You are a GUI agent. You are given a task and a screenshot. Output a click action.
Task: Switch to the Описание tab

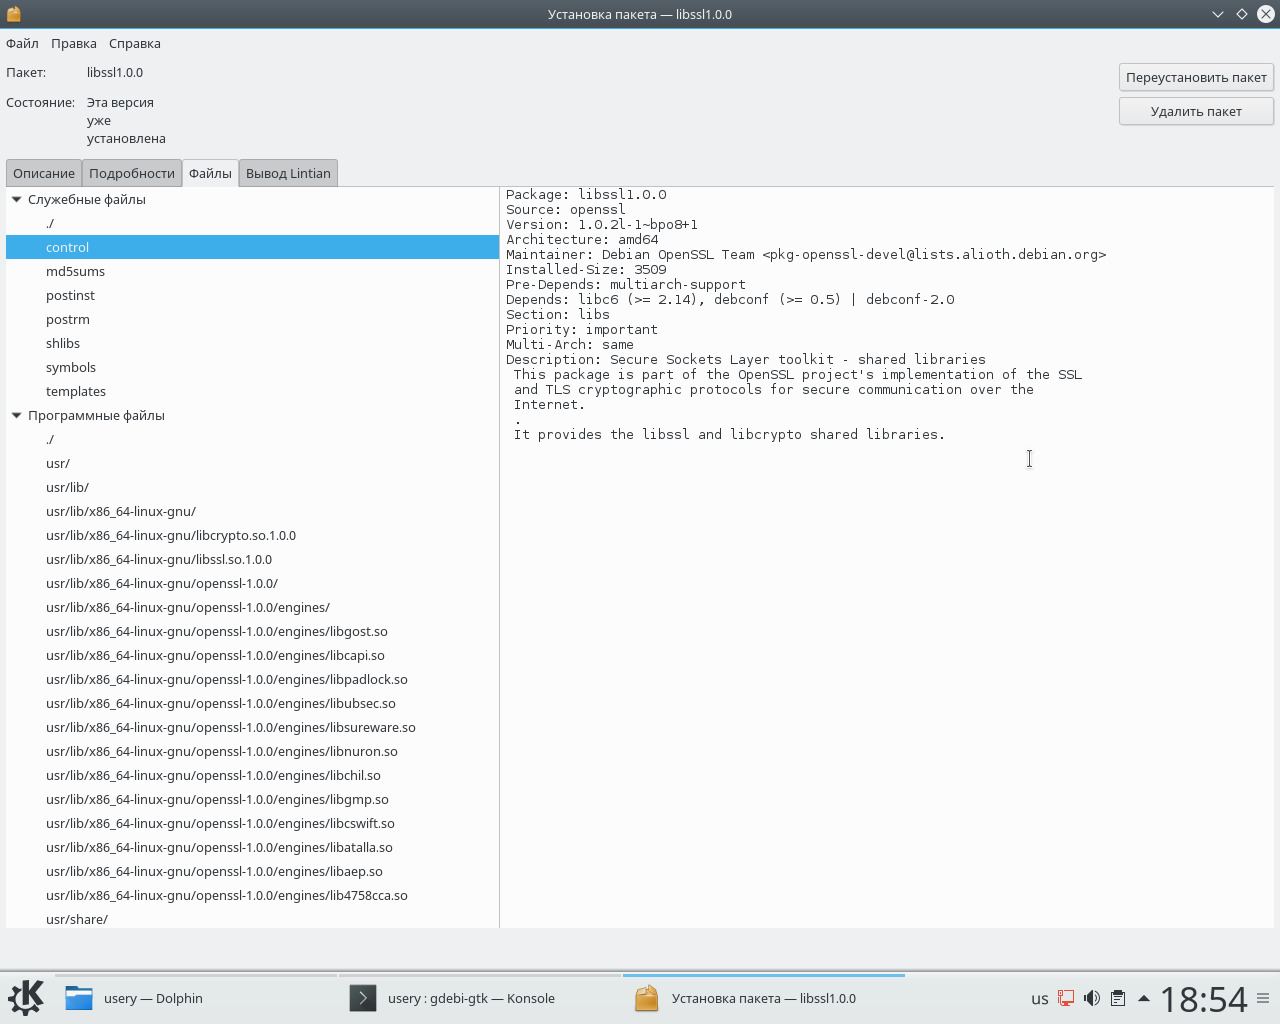(x=44, y=173)
